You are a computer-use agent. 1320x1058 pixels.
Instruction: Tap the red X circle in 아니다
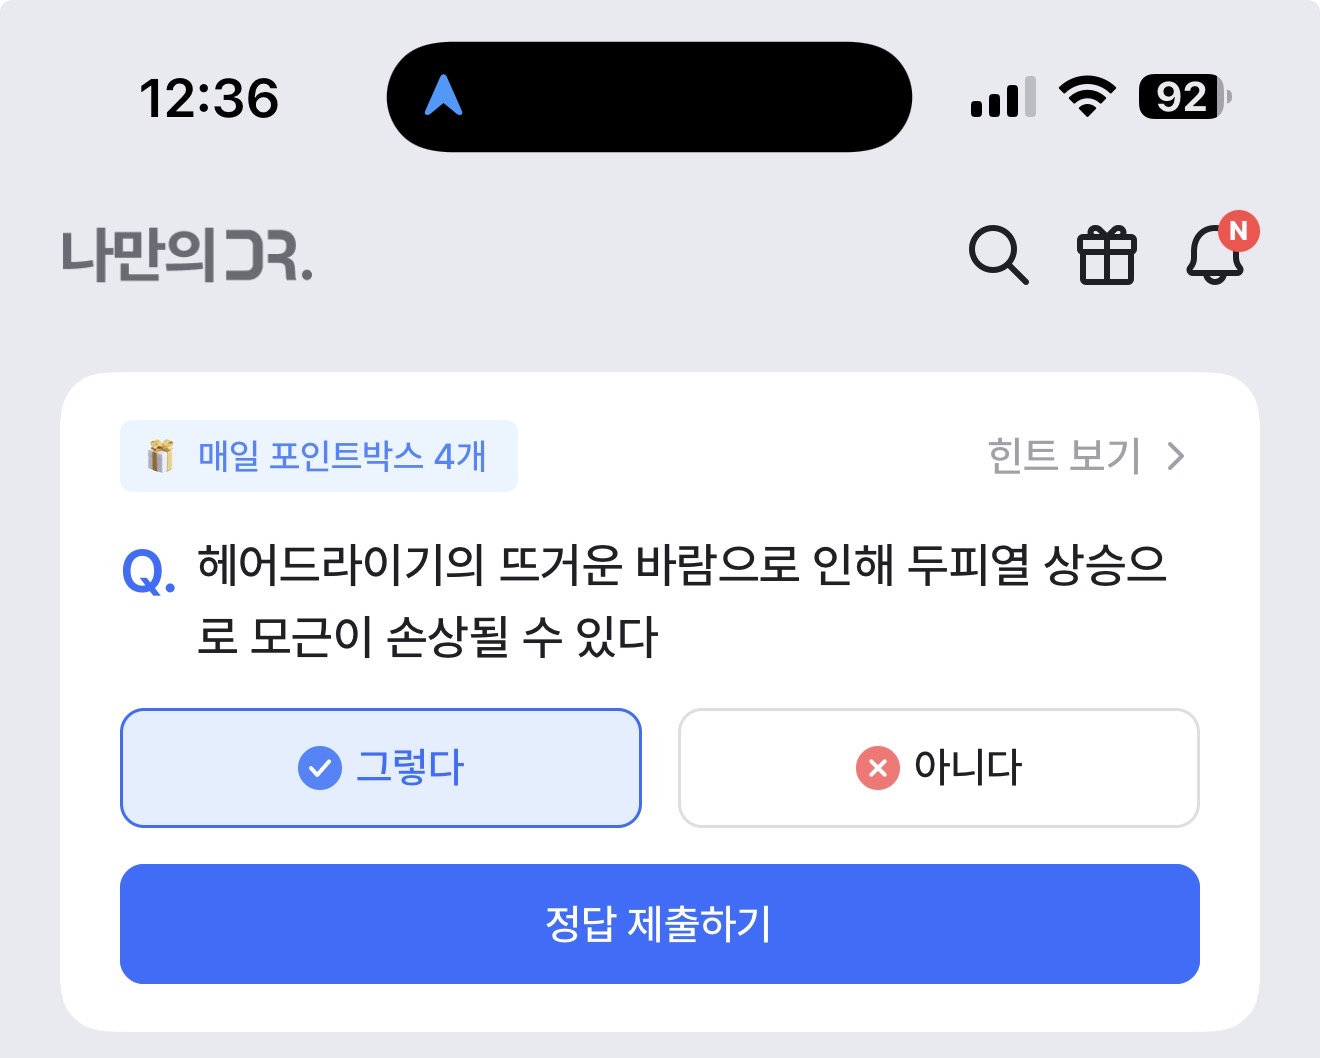877,768
